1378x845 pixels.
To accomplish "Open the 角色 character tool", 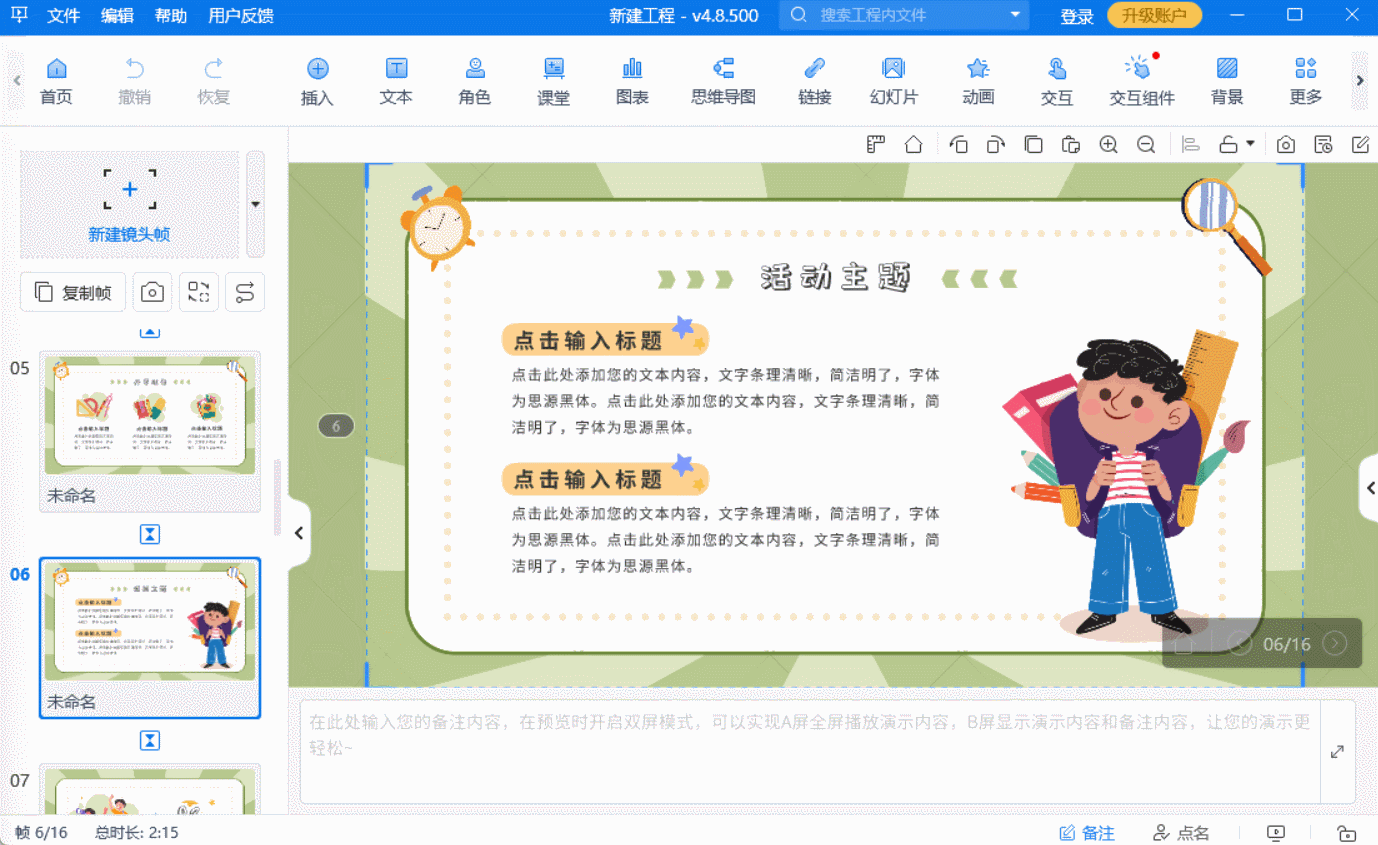I will point(475,81).
